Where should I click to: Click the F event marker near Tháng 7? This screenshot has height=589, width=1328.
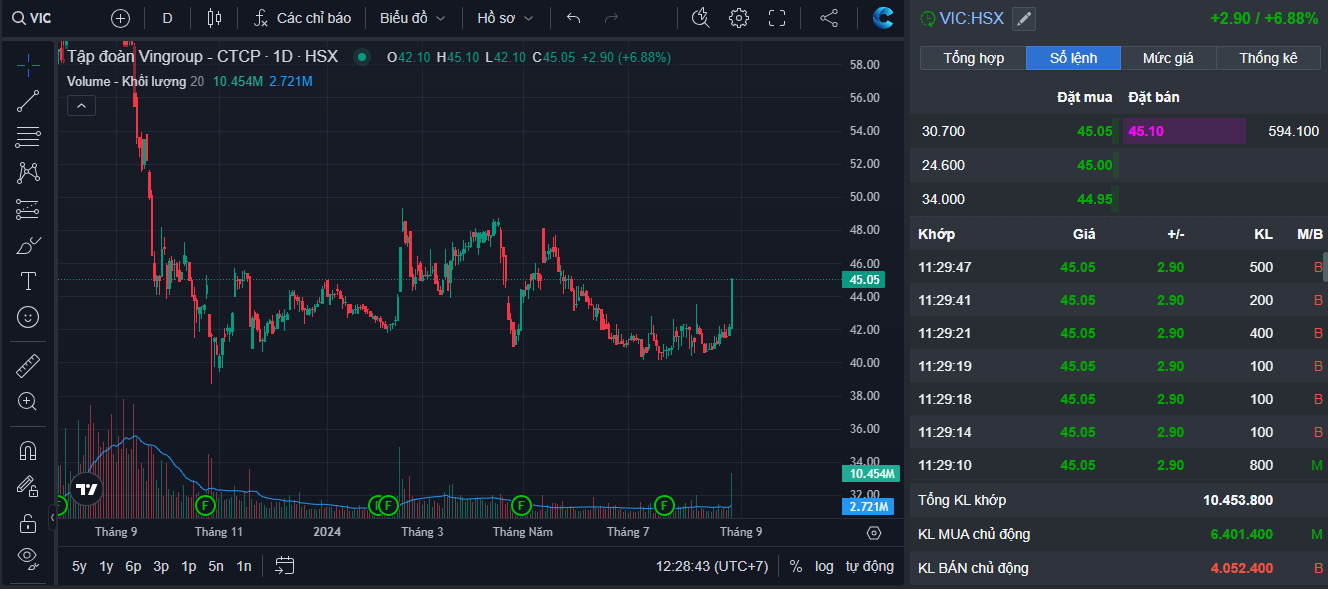(x=665, y=505)
